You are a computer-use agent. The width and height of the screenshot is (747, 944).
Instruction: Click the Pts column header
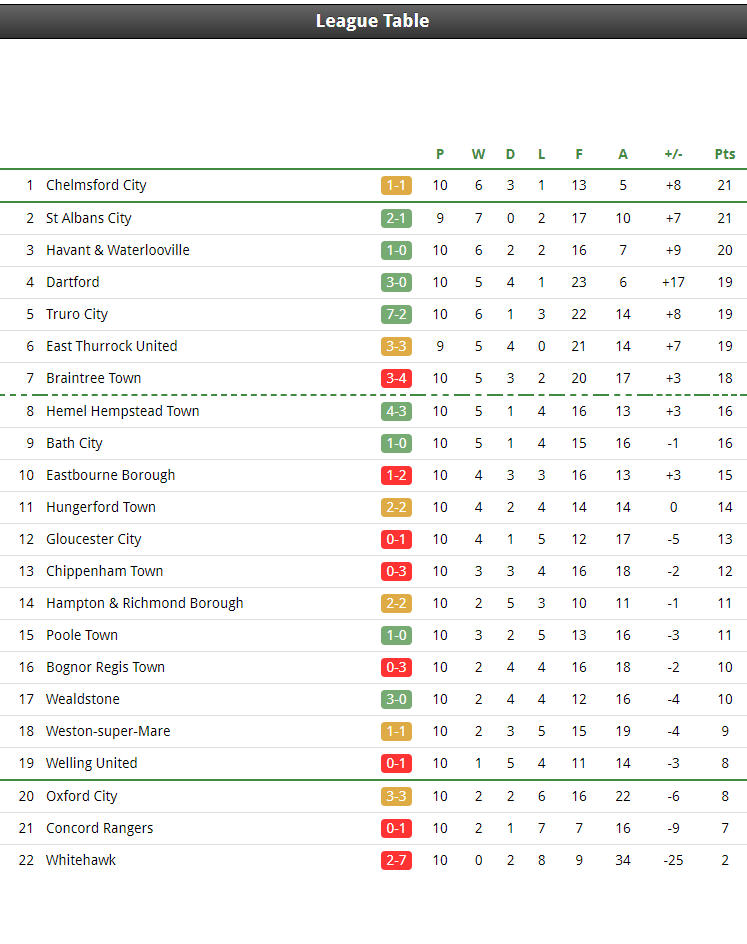tap(725, 154)
